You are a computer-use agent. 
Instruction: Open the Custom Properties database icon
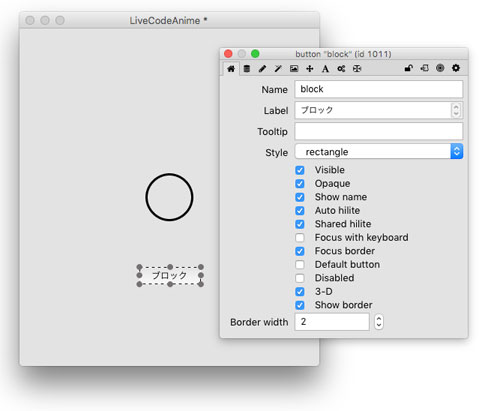coord(247,69)
